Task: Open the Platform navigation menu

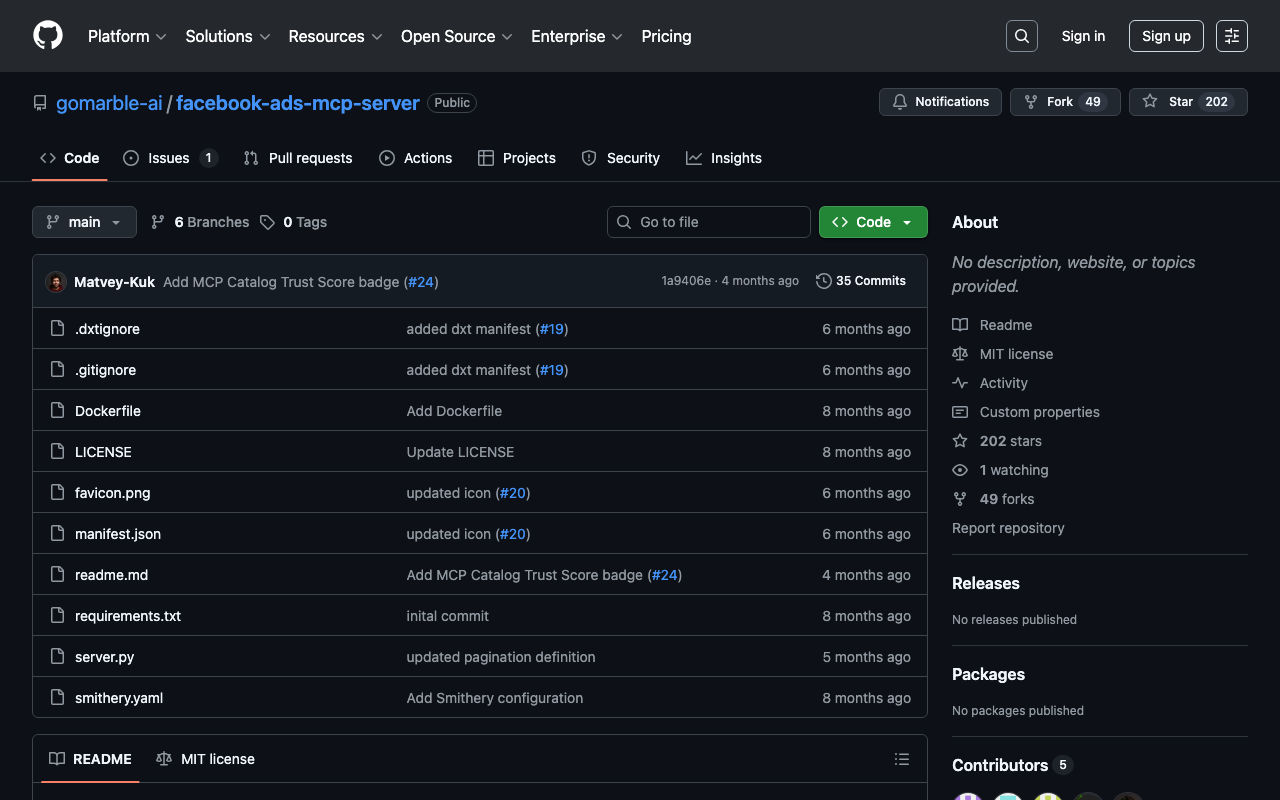Action: coord(127,36)
